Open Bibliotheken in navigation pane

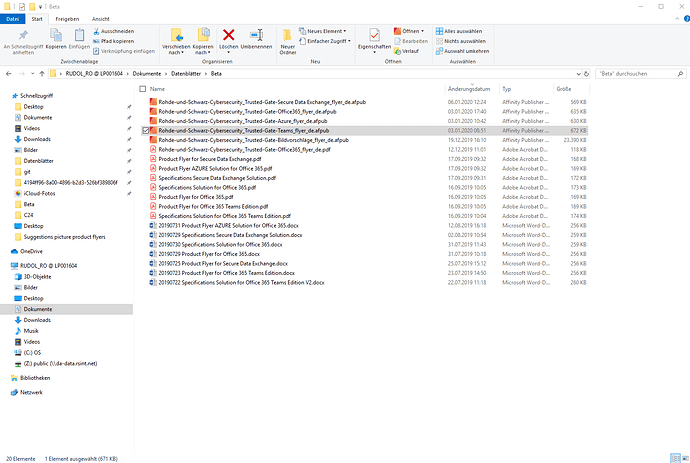pyautogui.click(x=30, y=378)
